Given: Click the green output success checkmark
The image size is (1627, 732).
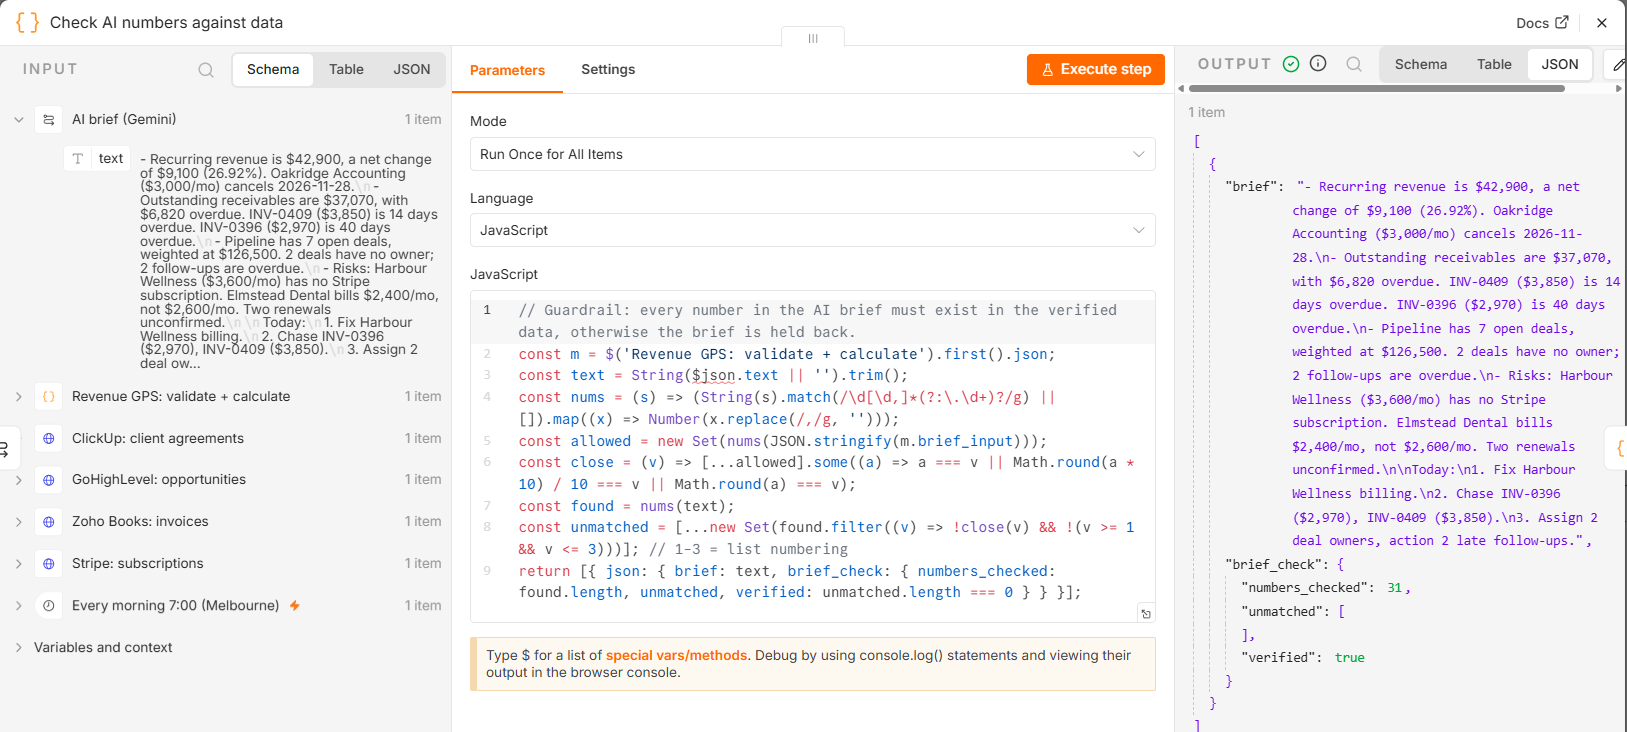Looking at the screenshot, I should [1291, 64].
